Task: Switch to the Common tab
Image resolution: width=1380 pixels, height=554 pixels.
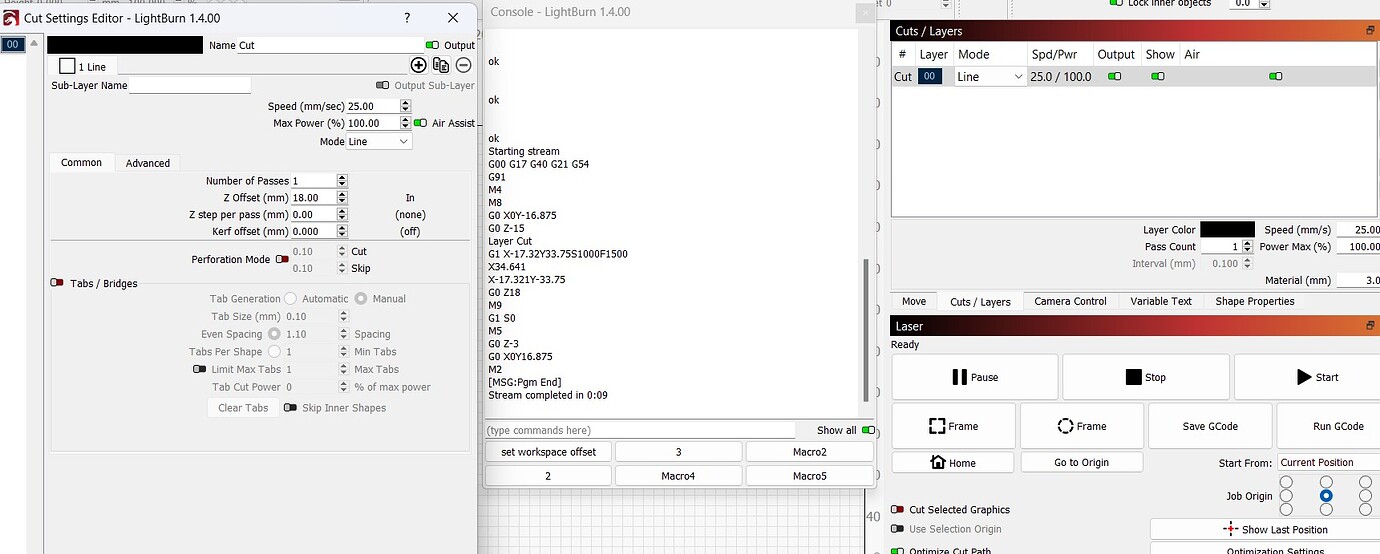Action: (x=82, y=162)
